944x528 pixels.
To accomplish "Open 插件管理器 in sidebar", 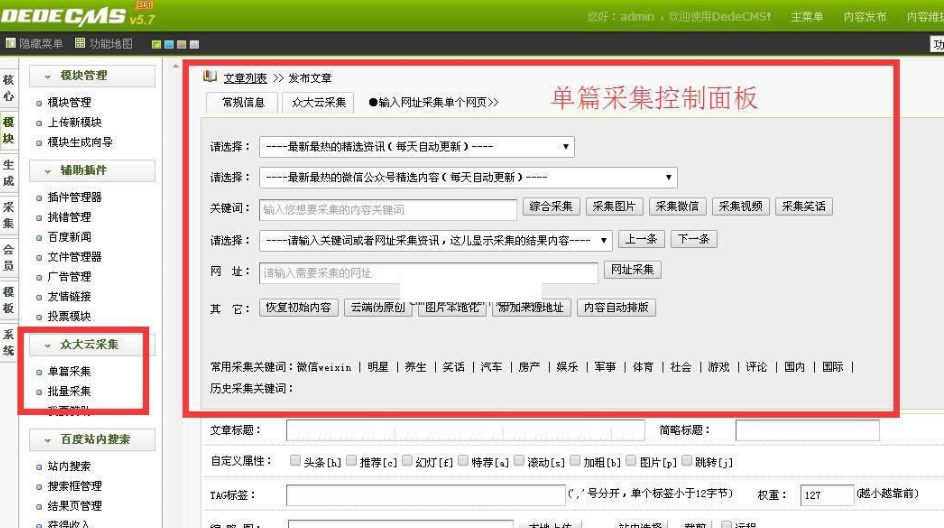I will tap(75, 197).
